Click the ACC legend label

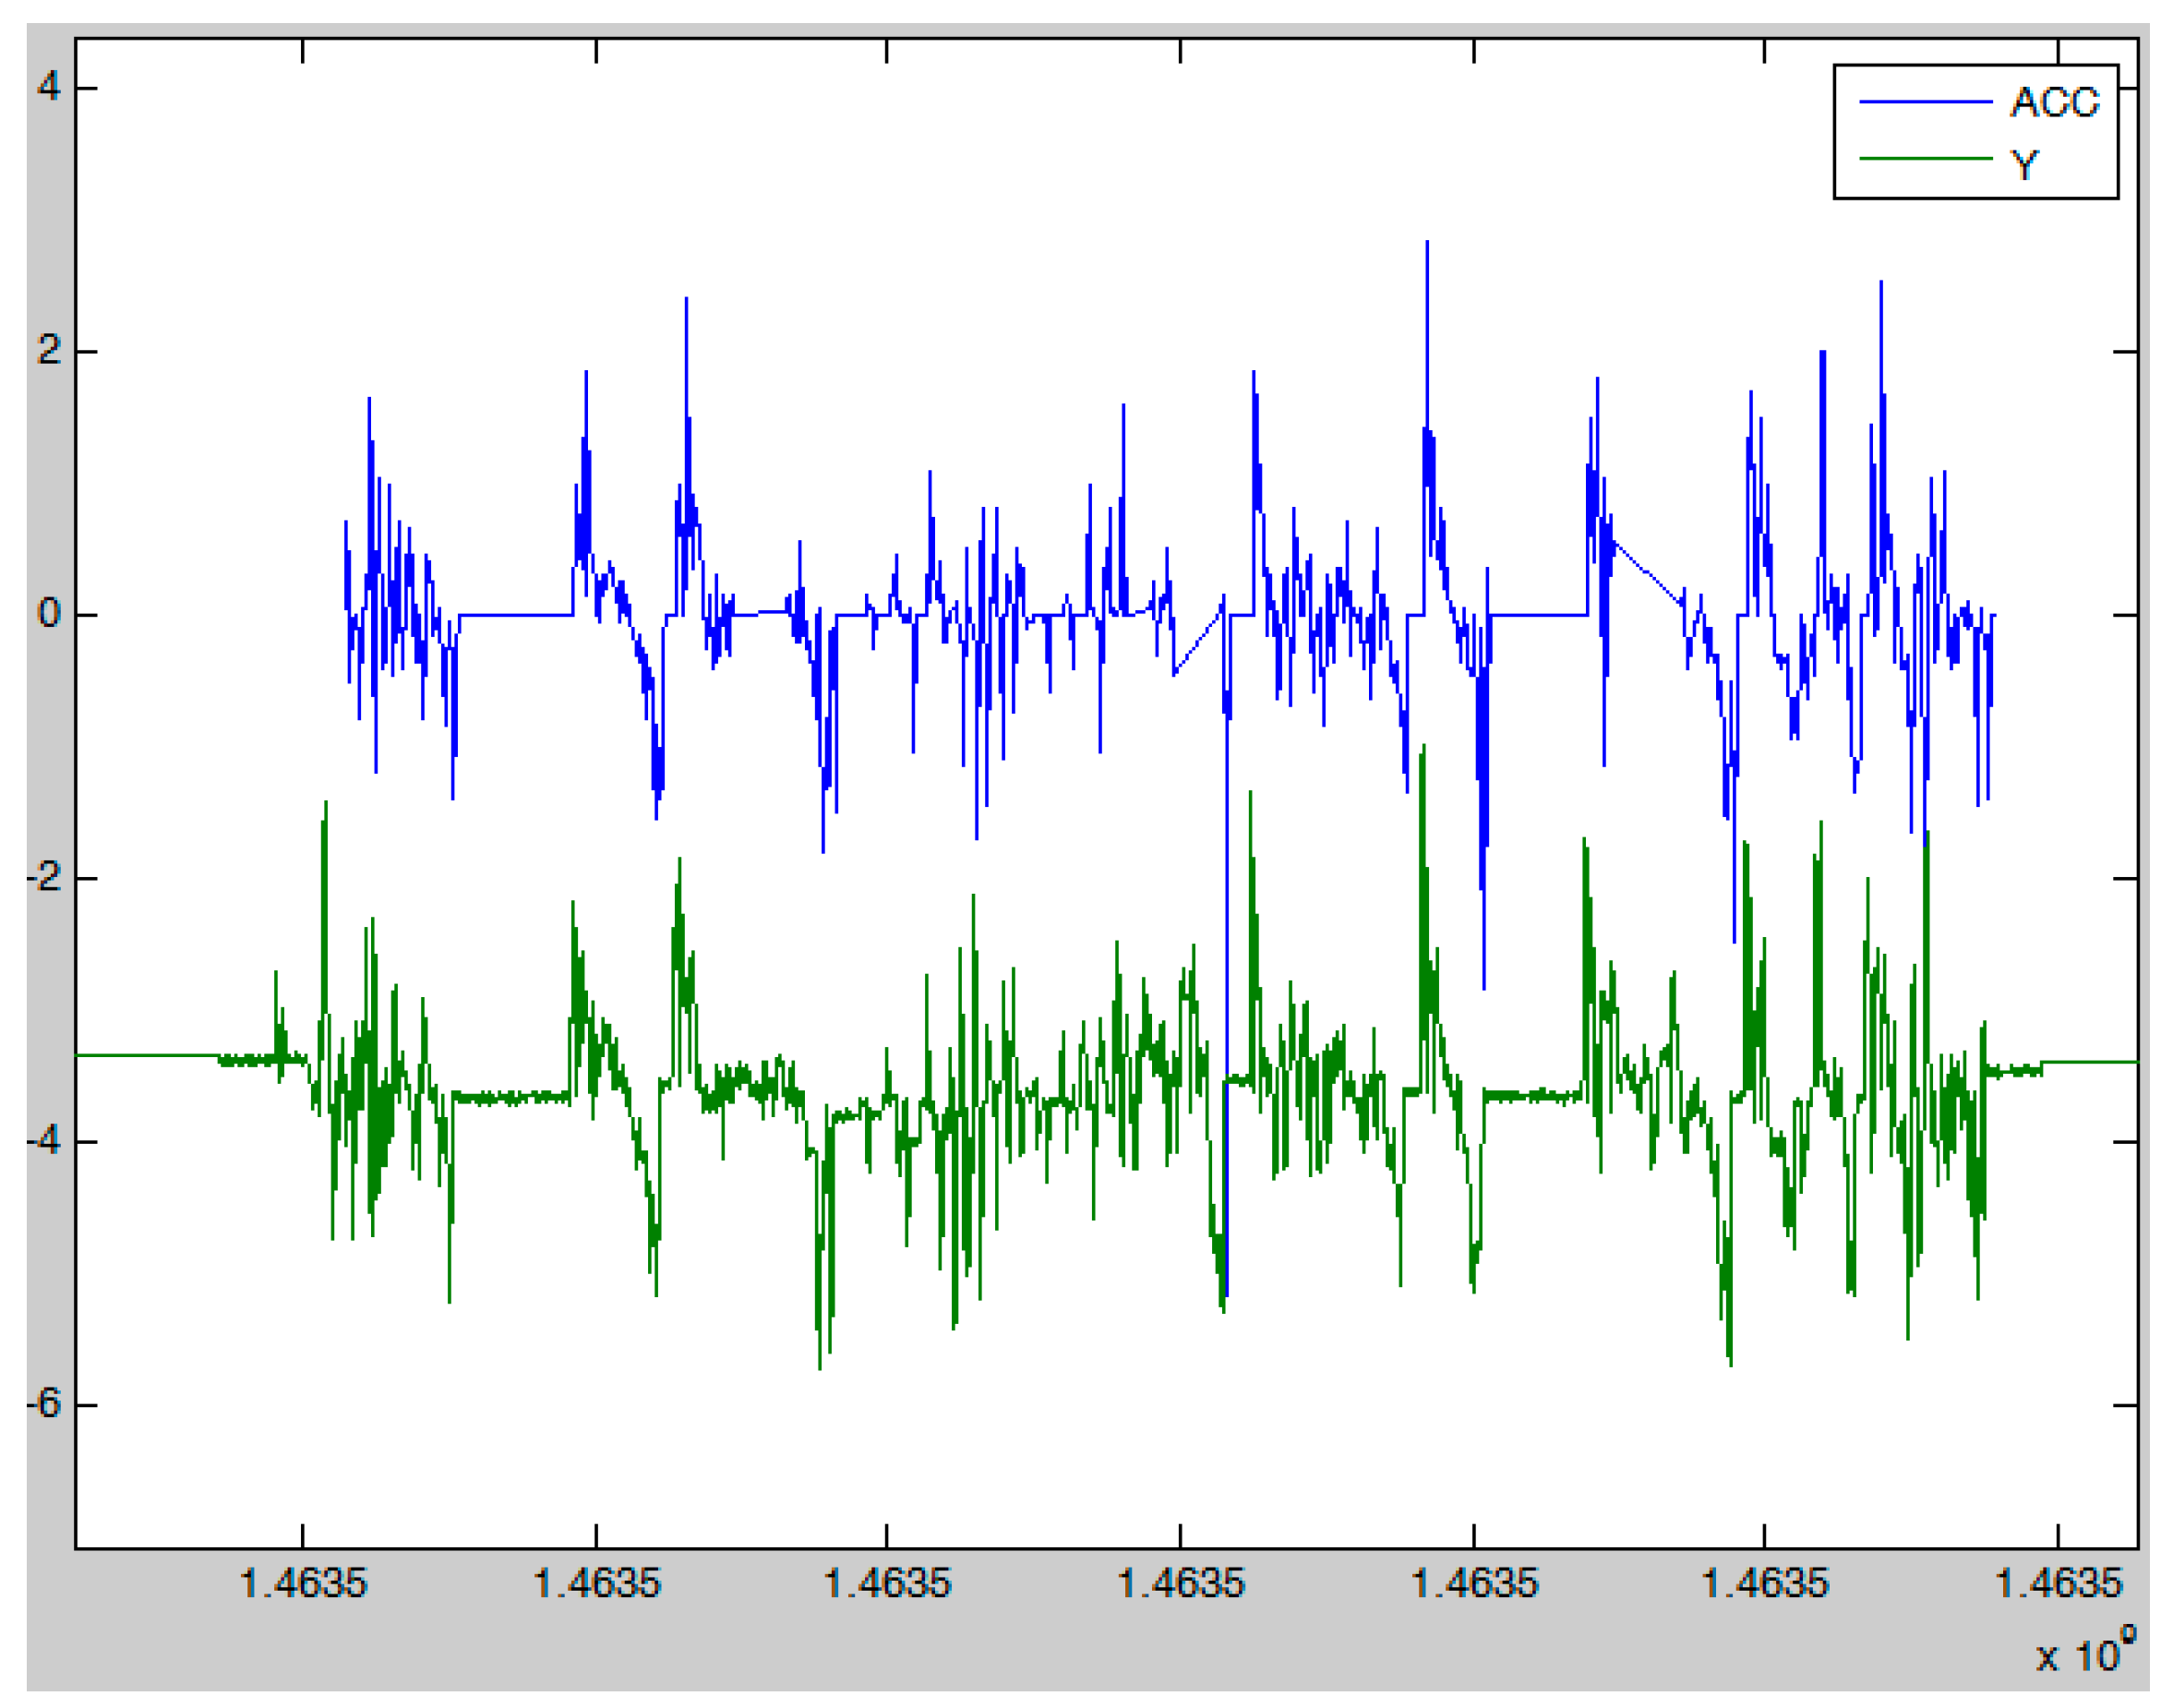2054,102
